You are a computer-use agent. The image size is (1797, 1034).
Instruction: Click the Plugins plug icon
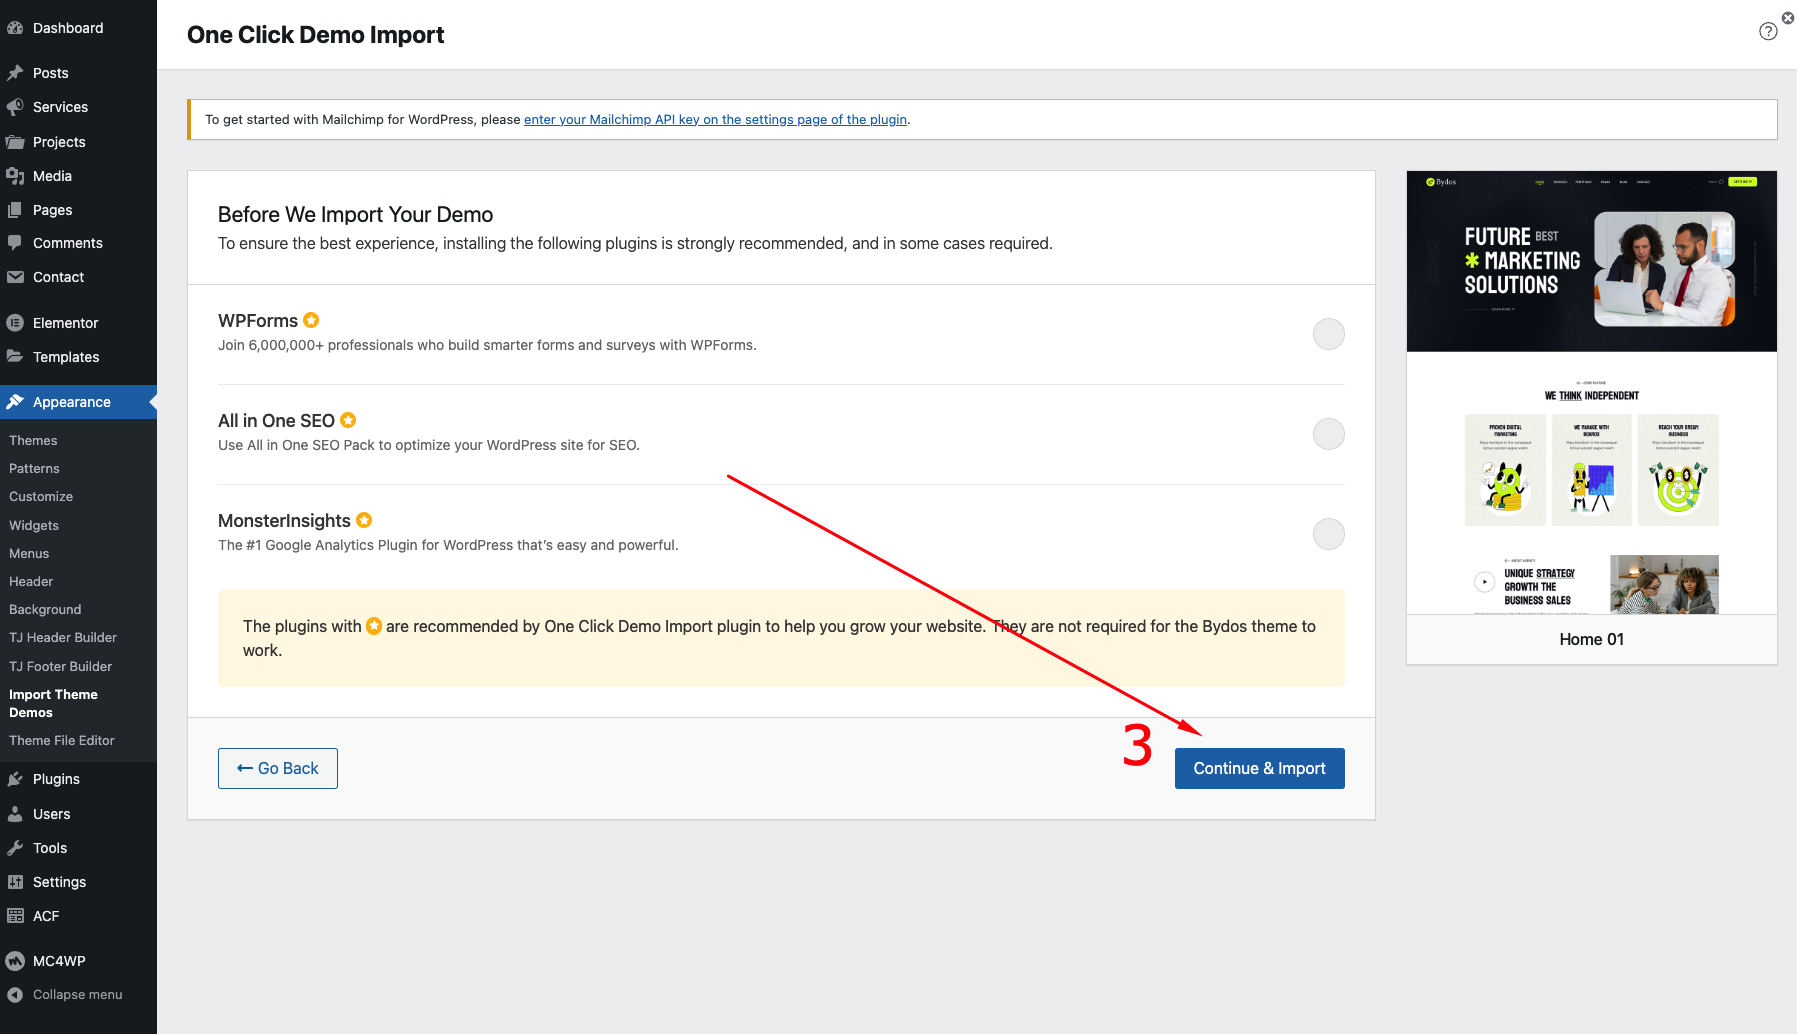pos(15,779)
